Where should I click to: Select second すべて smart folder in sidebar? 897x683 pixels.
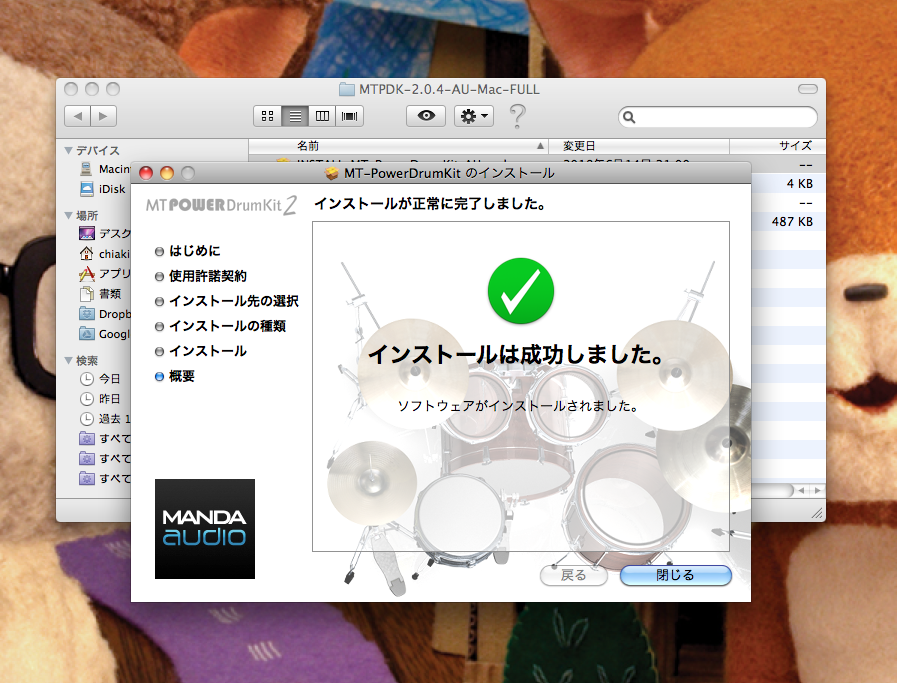point(105,458)
